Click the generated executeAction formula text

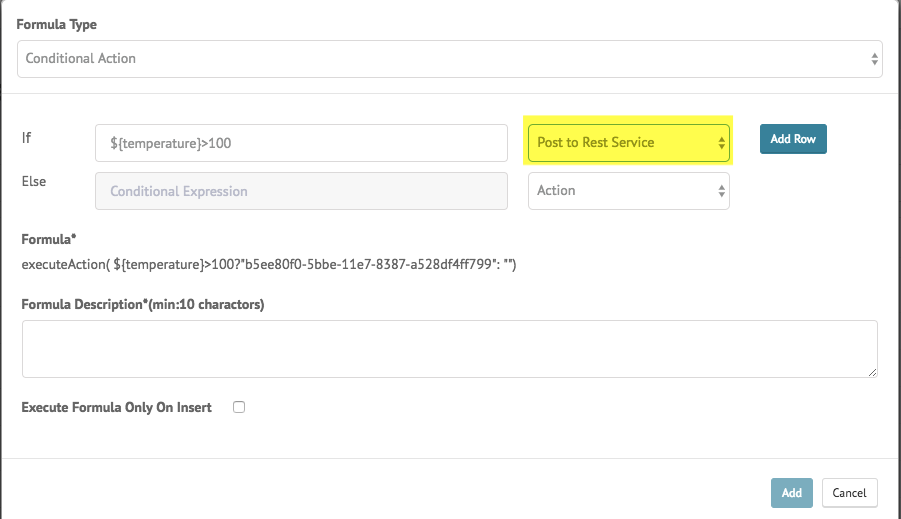[269, 264]
